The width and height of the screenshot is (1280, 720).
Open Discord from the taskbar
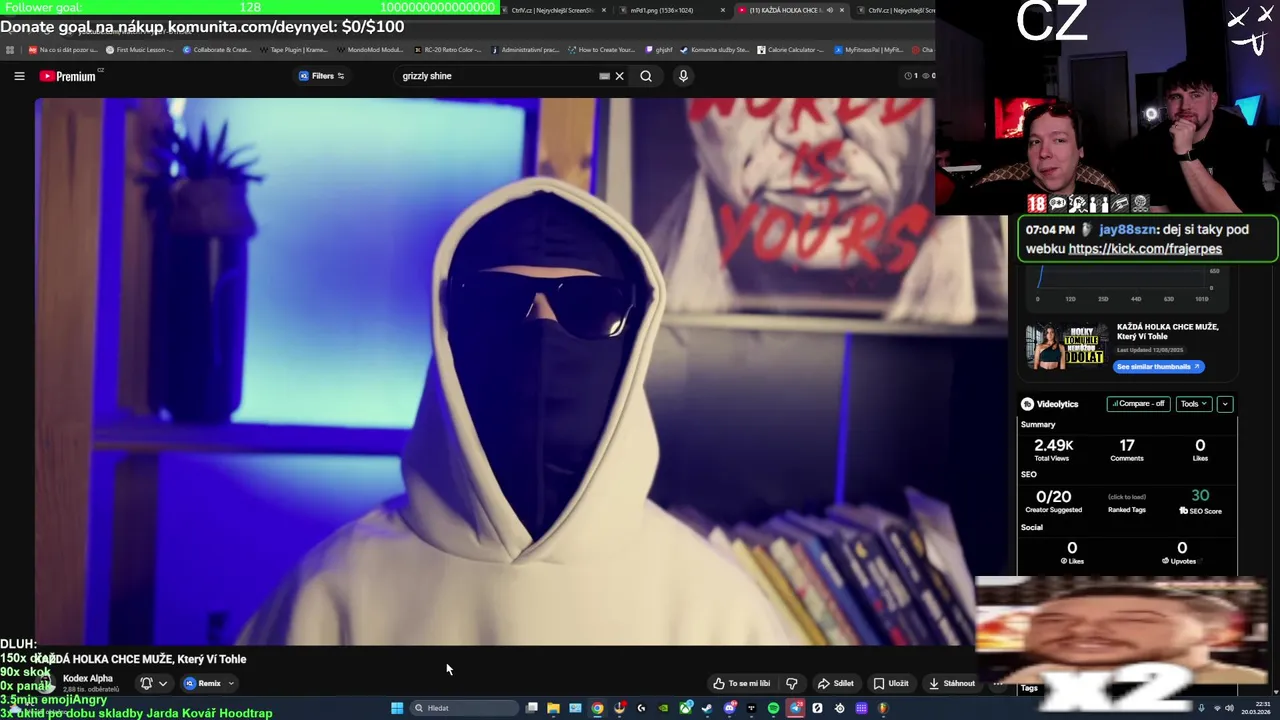click(729, 708)
